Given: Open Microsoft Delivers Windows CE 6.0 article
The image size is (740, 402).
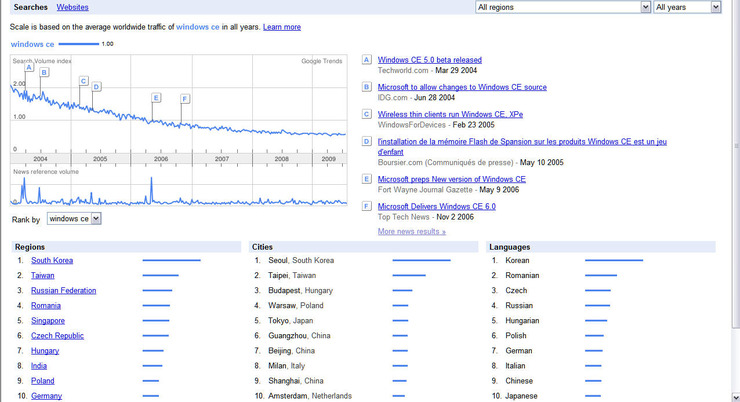Looking at the screenshot, I should pos(437,206).
